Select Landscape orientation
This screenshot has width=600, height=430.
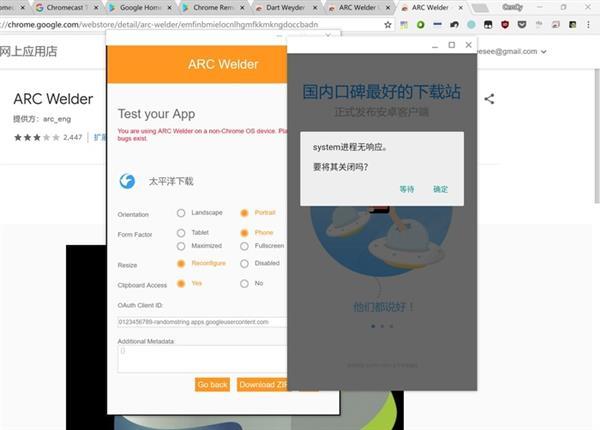point(181,213)
